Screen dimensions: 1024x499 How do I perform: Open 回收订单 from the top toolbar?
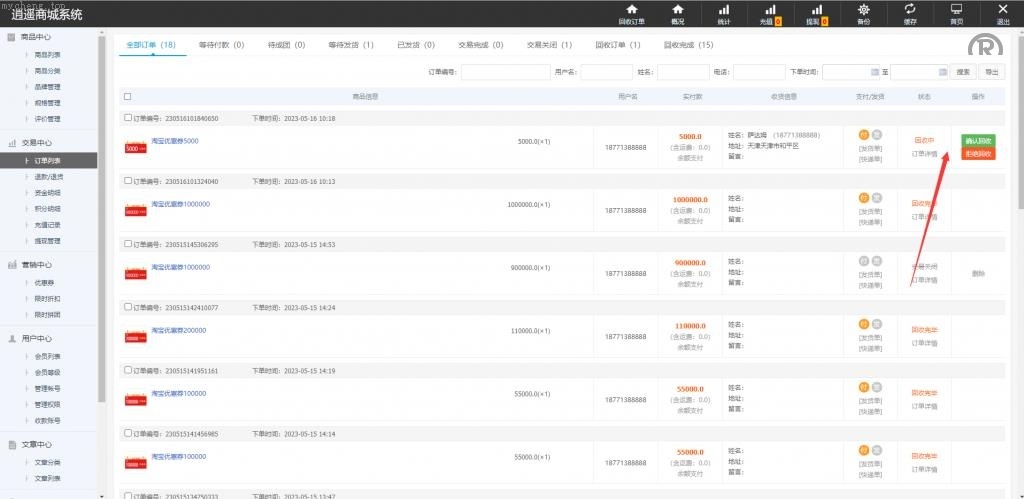(631, 13)
